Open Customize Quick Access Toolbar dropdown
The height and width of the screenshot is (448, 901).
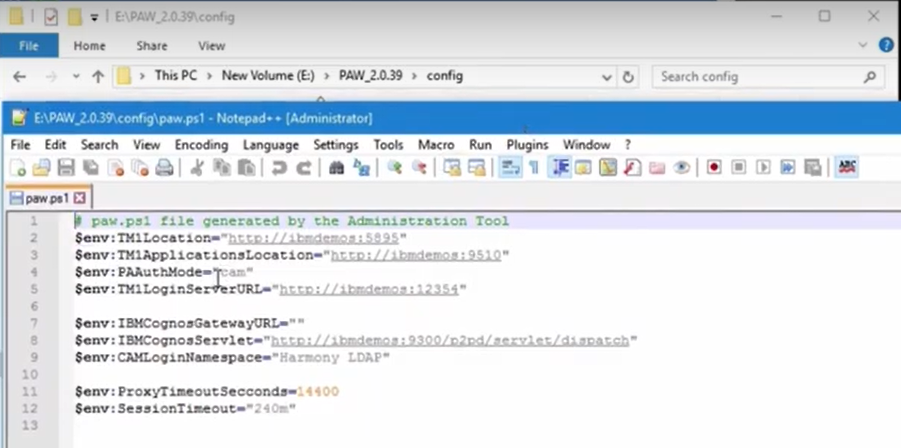(94, 18)
